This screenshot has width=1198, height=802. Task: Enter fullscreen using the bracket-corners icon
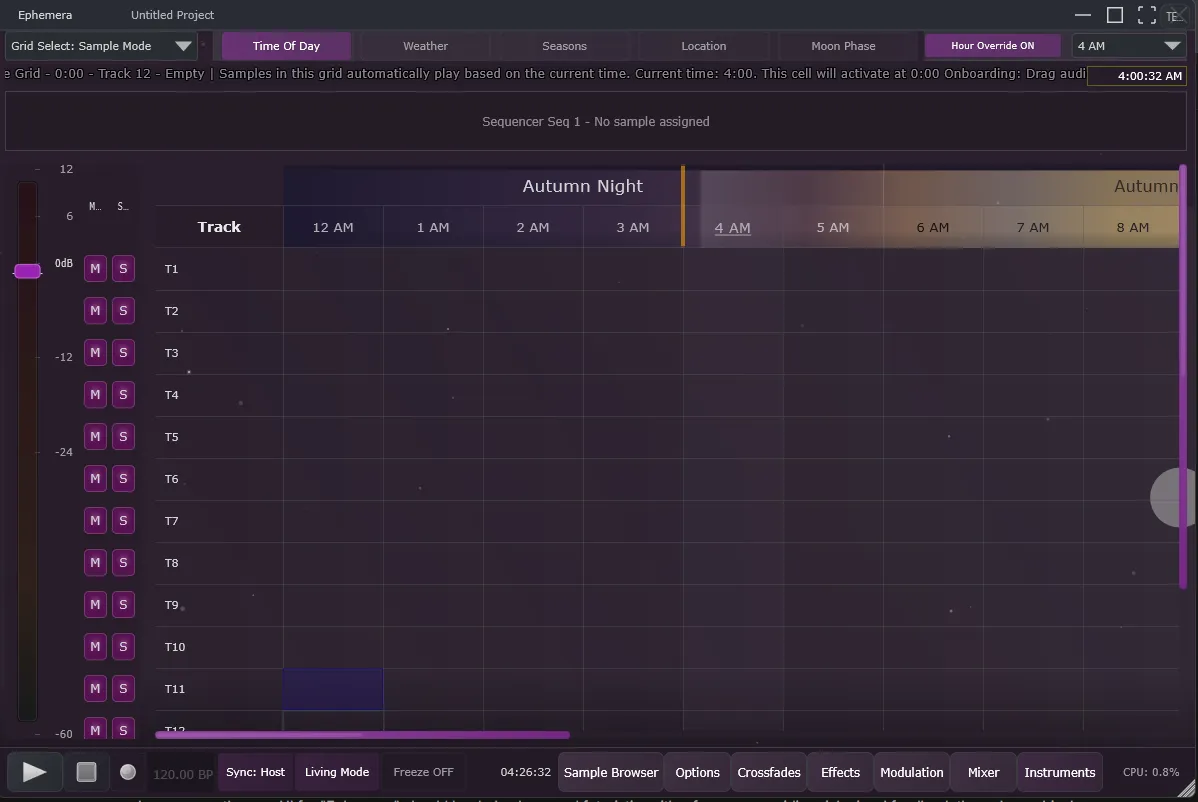click(1146, 15)
